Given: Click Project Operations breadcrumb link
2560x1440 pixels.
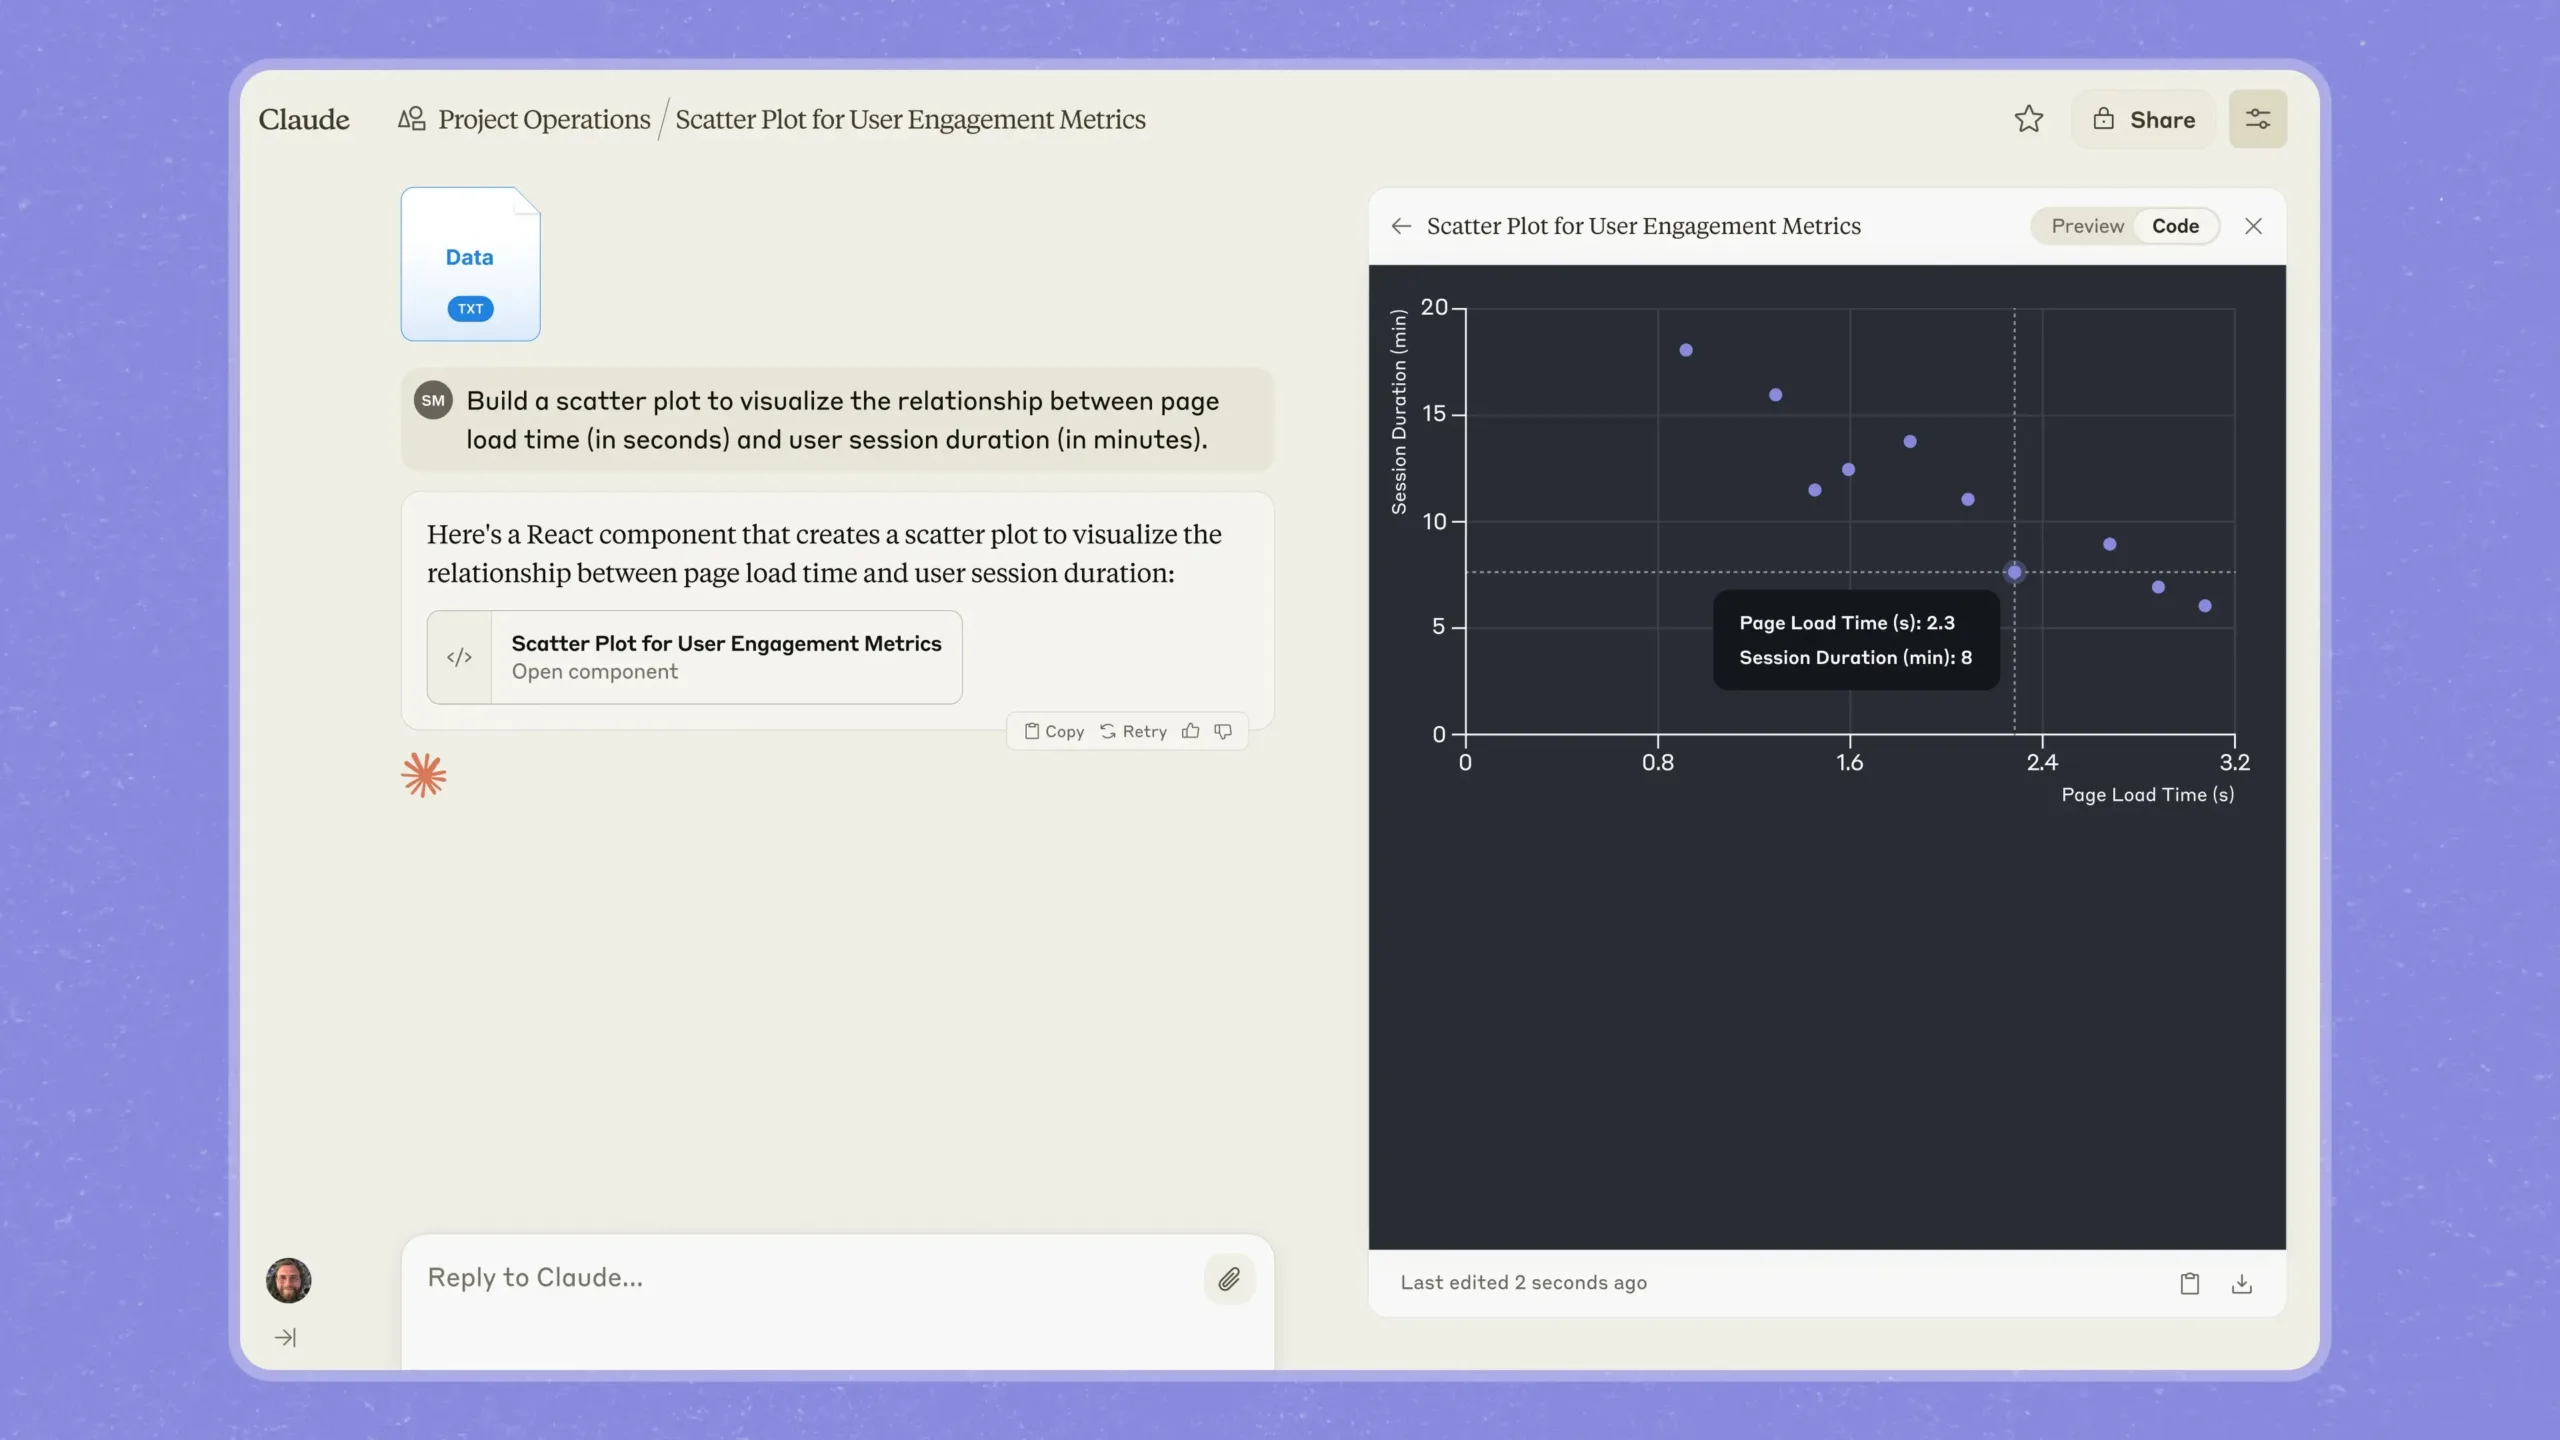Looking at the screenshot, I should pyautogui.click(x=542, y=118).
